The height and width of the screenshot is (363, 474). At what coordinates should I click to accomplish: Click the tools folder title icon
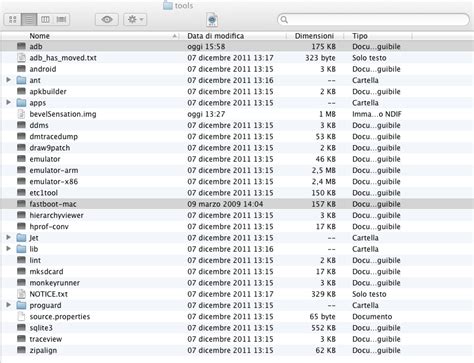click(x=168, y=5)
